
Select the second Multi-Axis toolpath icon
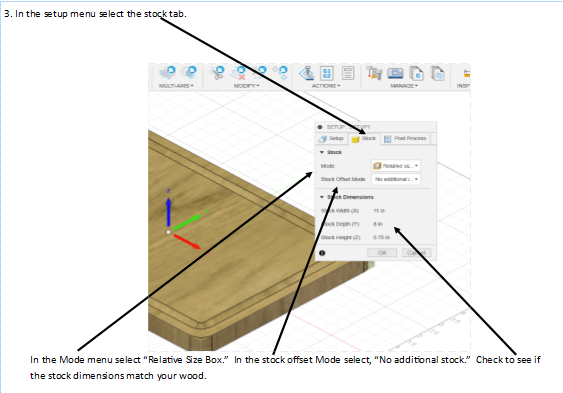click(x=189, y=73)
